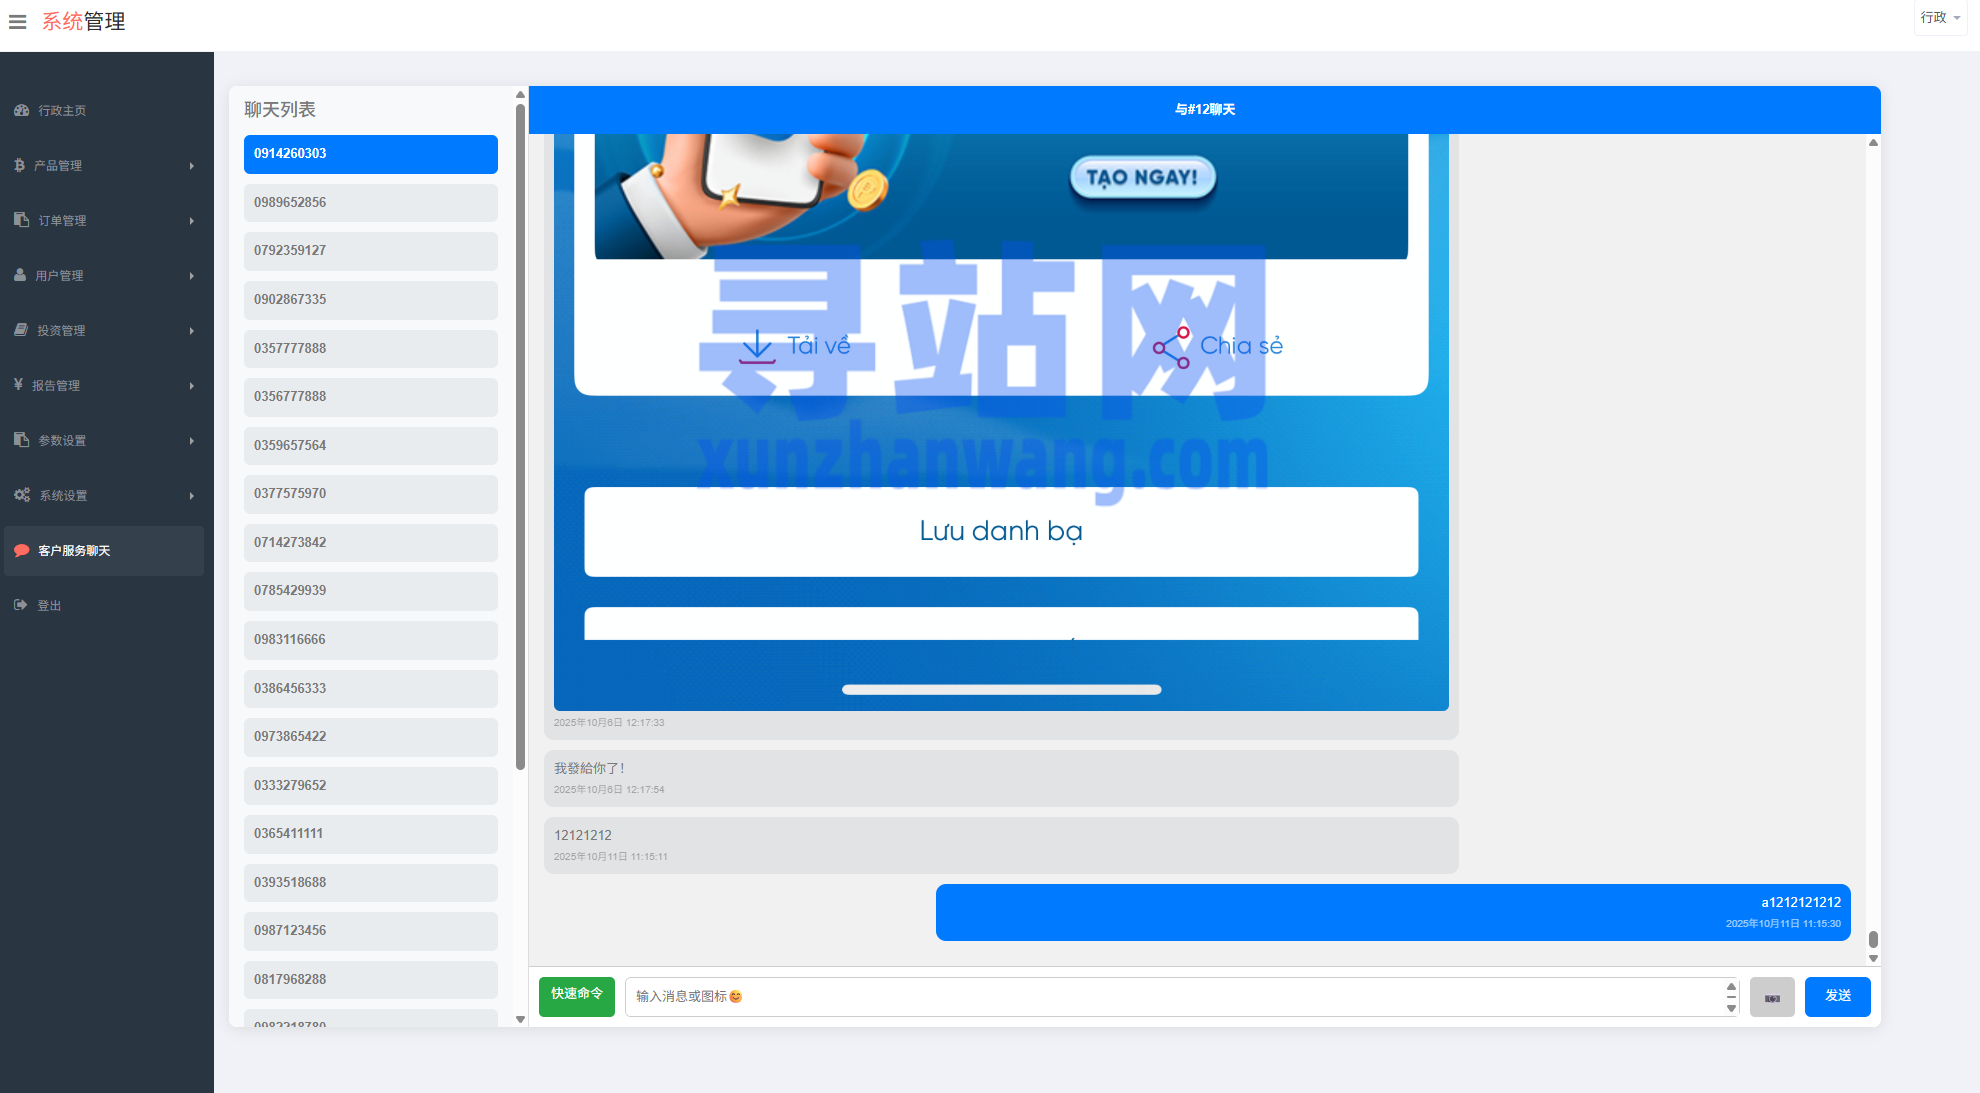Click the 客户服务聊天 chat bubble icon

point(21,550)
